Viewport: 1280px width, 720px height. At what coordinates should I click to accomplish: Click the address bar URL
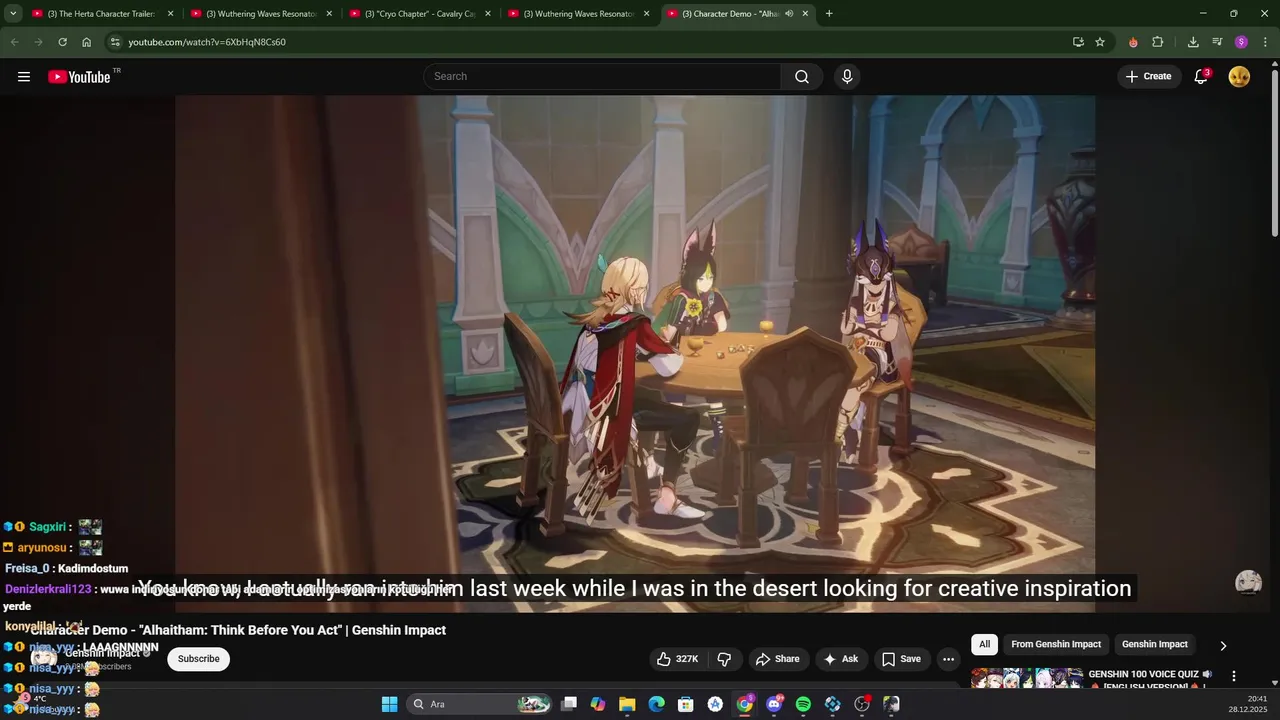coord(207,42)
